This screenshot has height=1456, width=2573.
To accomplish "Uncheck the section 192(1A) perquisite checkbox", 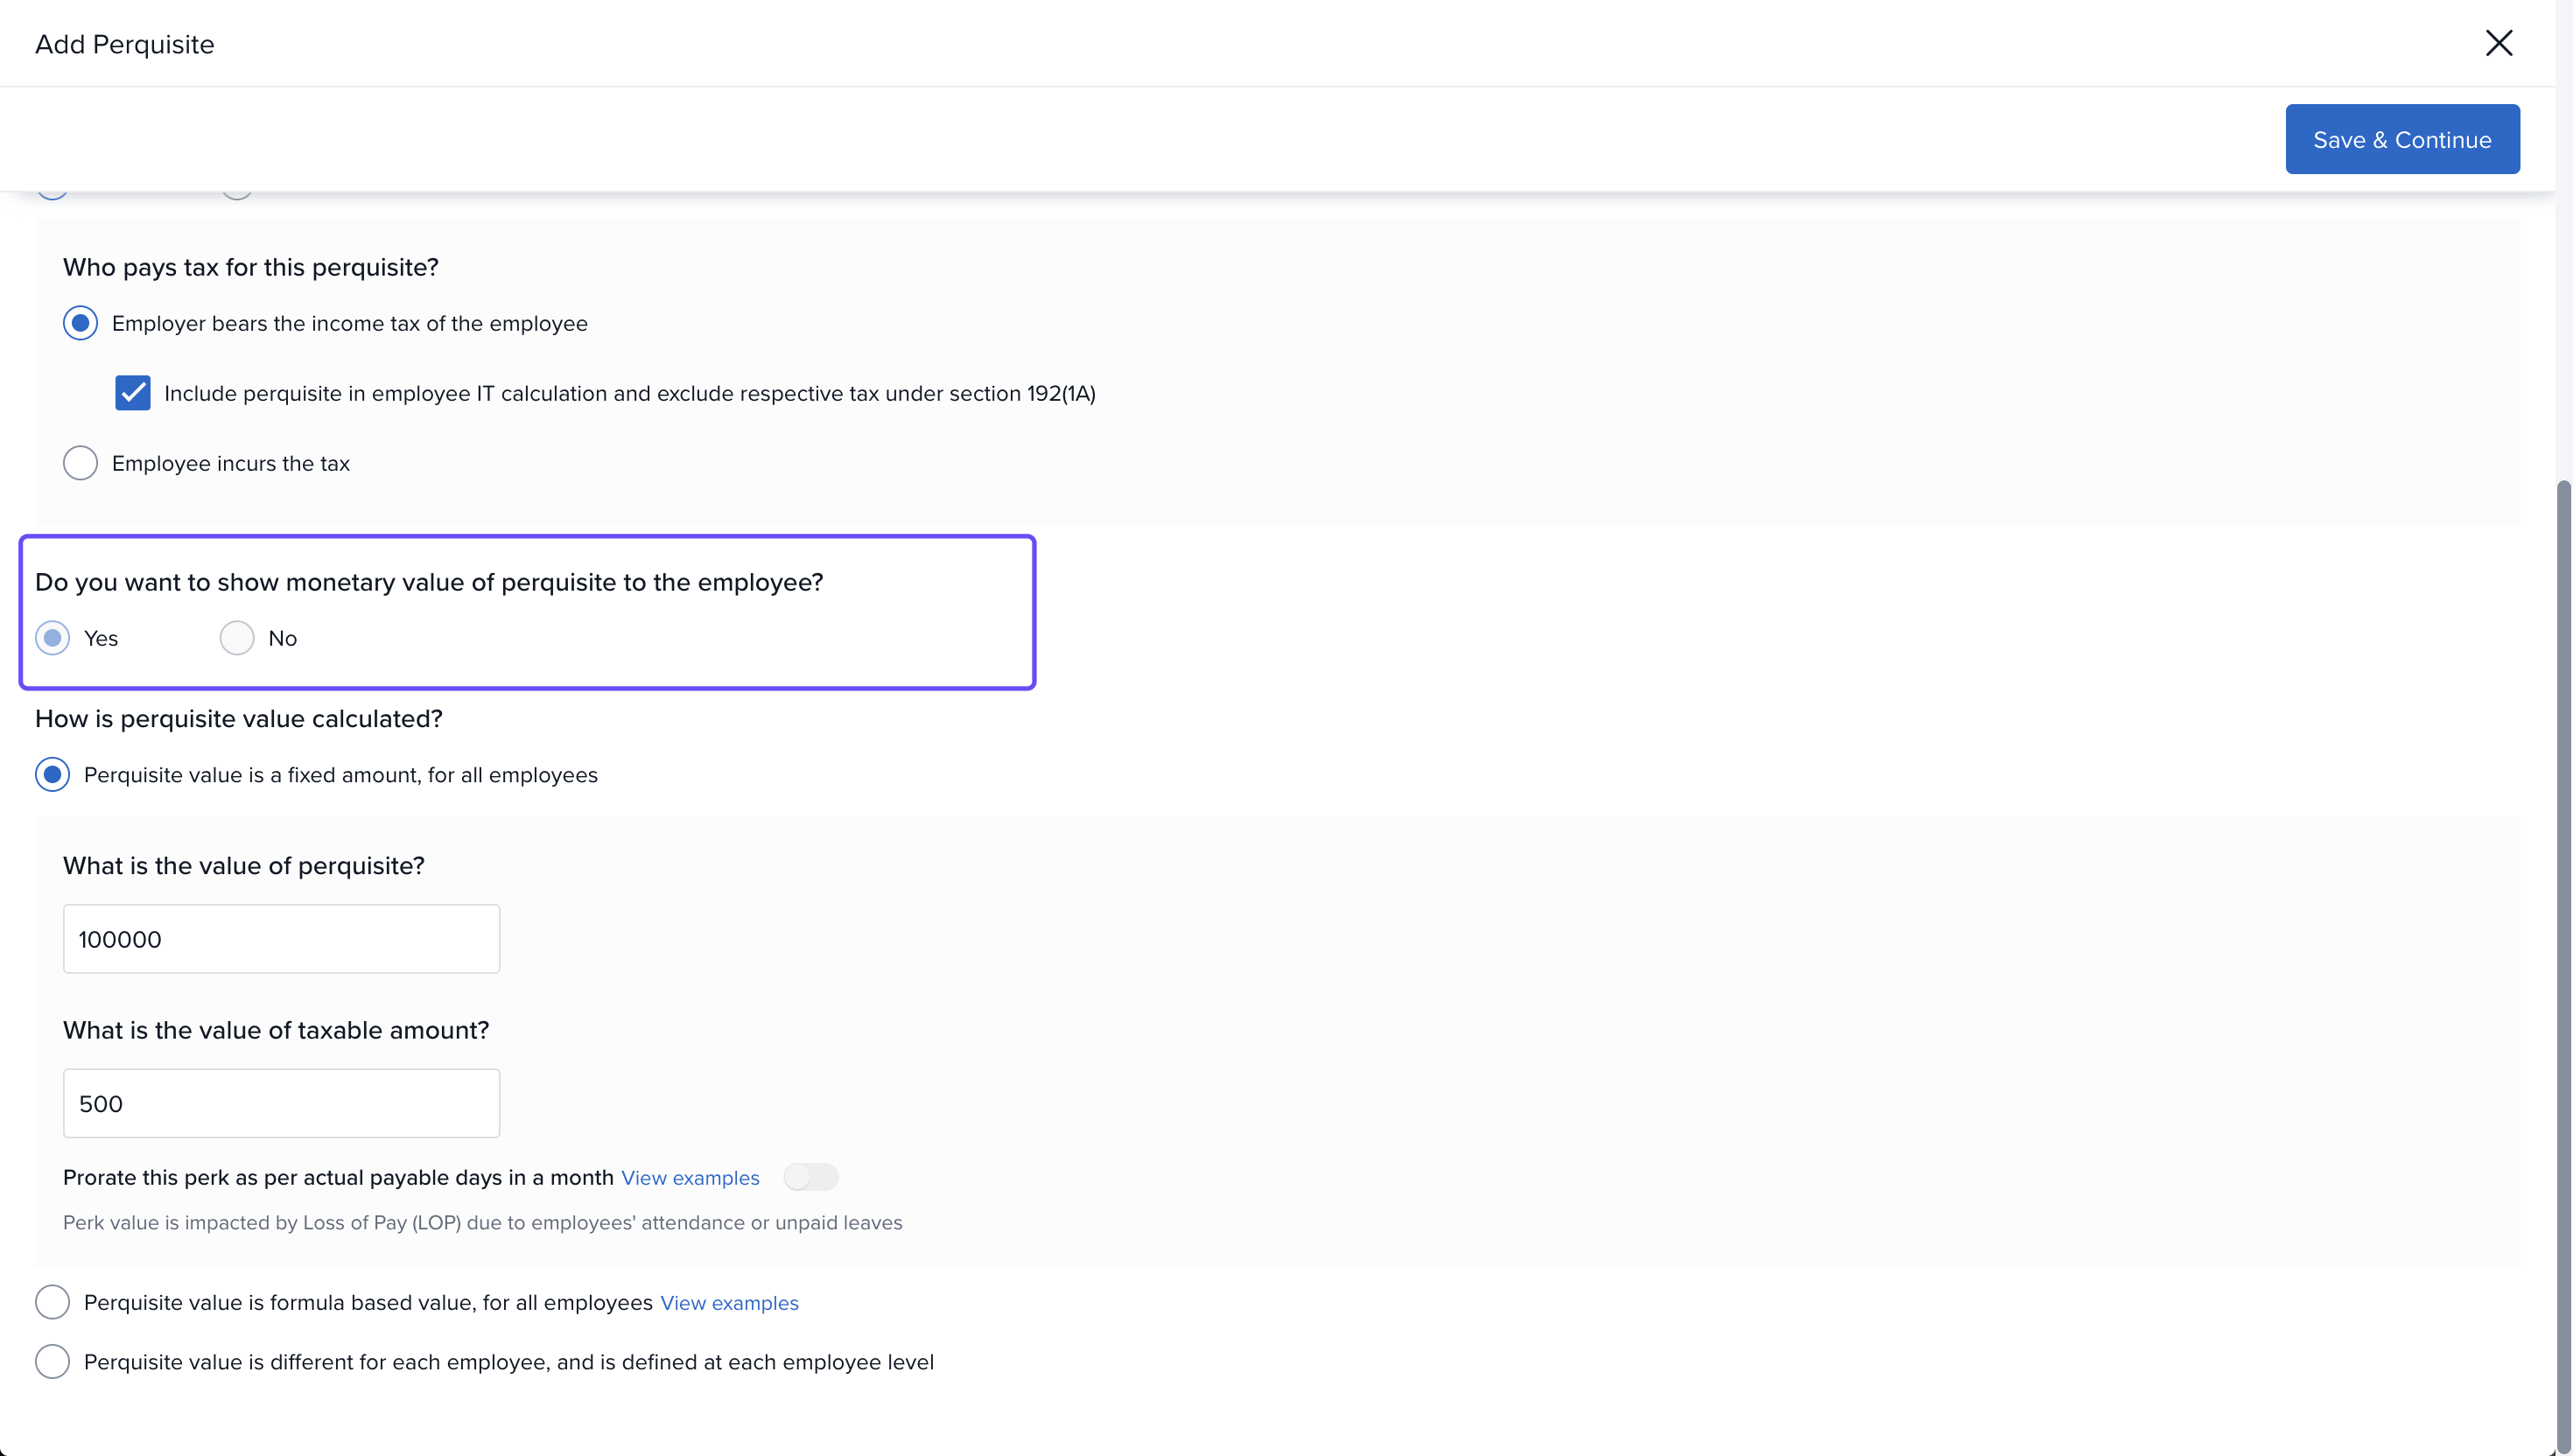I will (132, 393).
